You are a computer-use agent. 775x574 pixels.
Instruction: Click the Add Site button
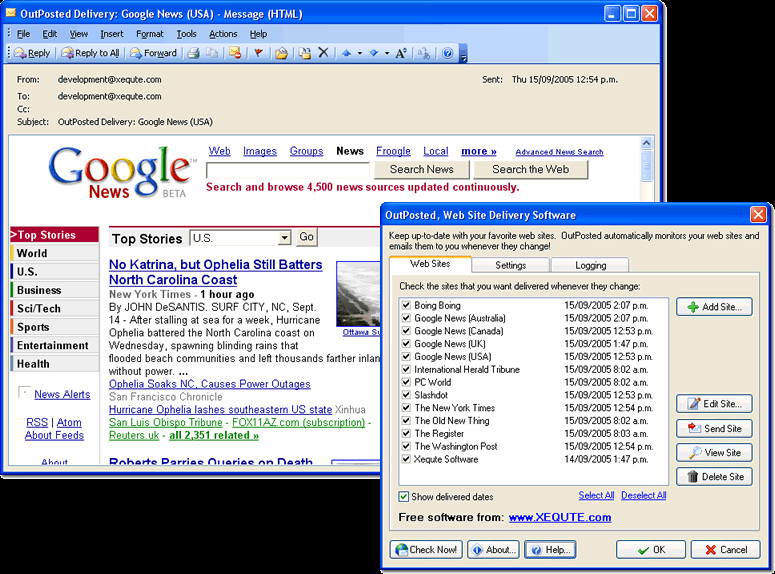click(714, 307)
